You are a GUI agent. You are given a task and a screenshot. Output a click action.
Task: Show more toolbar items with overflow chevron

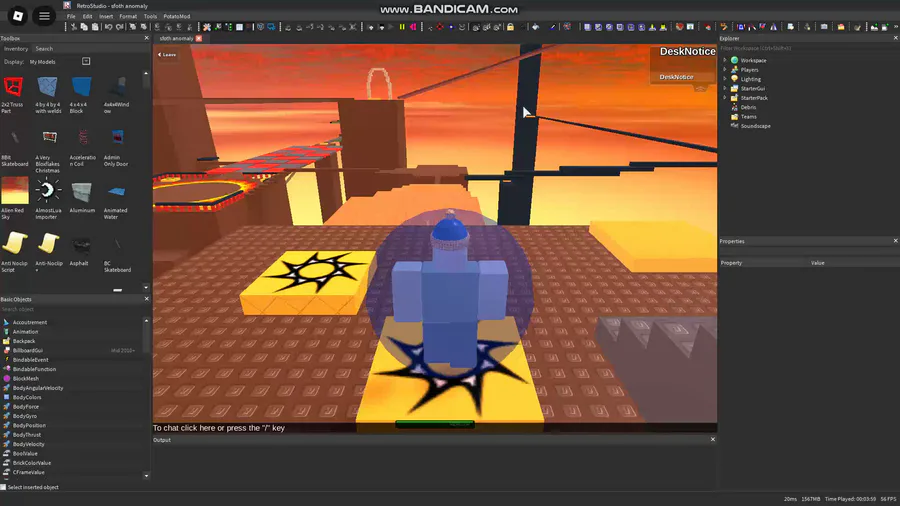896,27
